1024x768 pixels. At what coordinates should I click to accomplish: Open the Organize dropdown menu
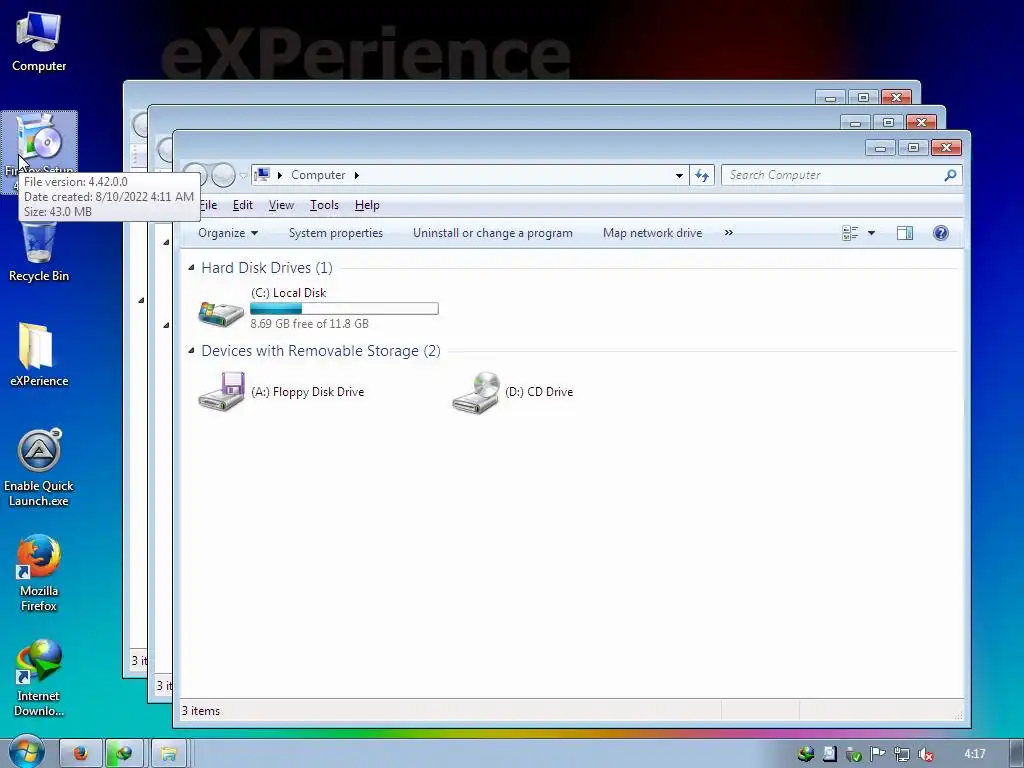pyautogui.click(x=228, y=233)
